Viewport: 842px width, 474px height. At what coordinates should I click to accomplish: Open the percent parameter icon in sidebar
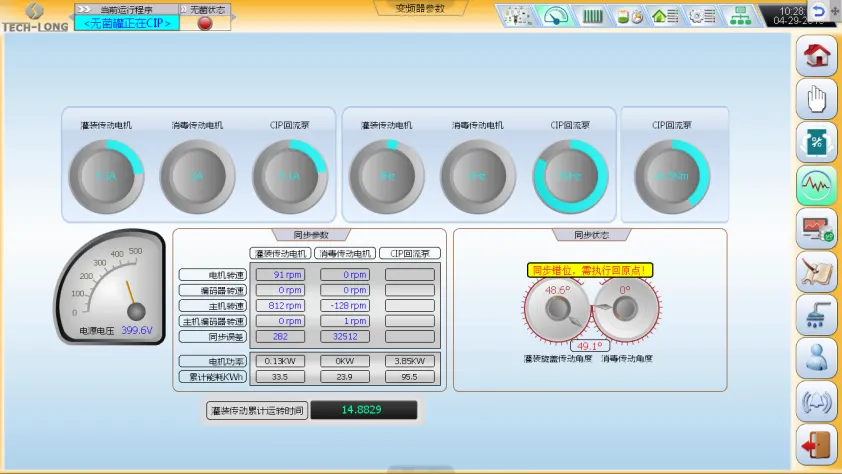click(816, 142)
